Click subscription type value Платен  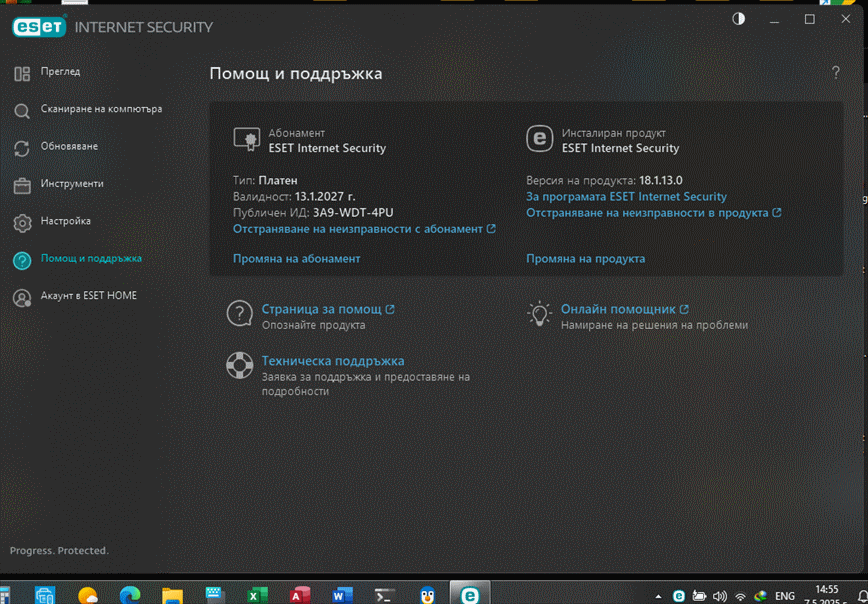(x=278, y=180)
